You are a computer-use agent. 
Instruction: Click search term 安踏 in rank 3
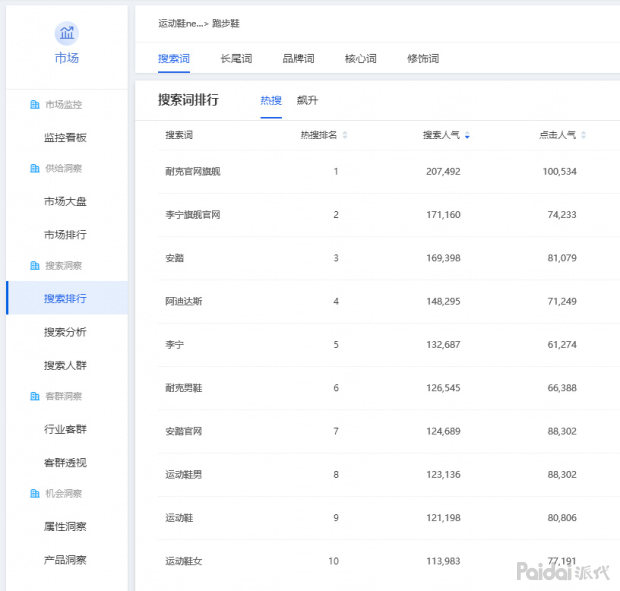pos(174,258)
